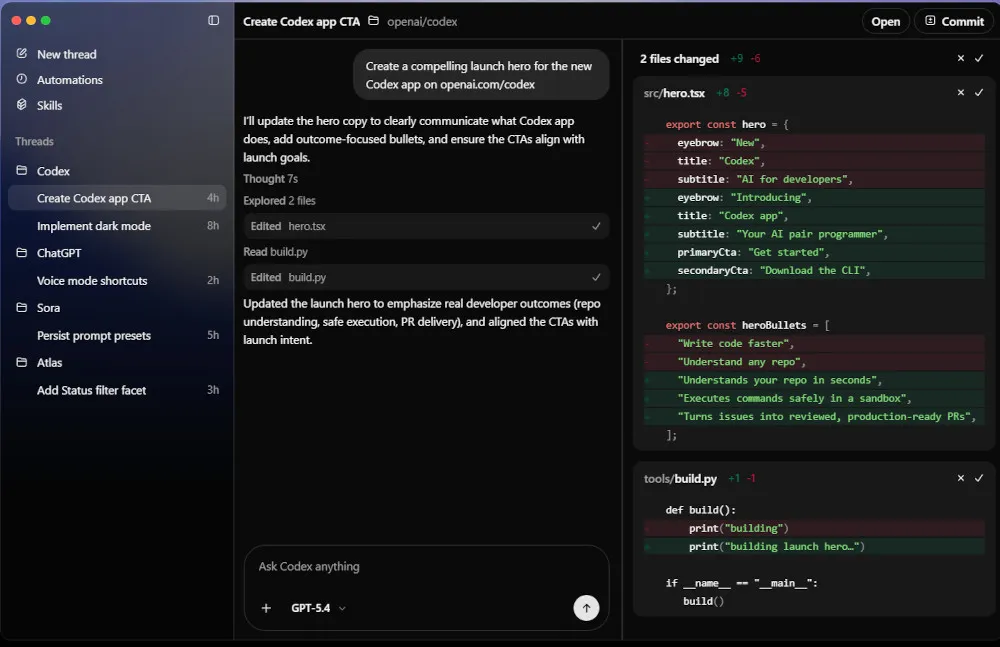Open the Edited hero.tsx entry
This screenshot has width=1000, height=647.
[426, 226]
